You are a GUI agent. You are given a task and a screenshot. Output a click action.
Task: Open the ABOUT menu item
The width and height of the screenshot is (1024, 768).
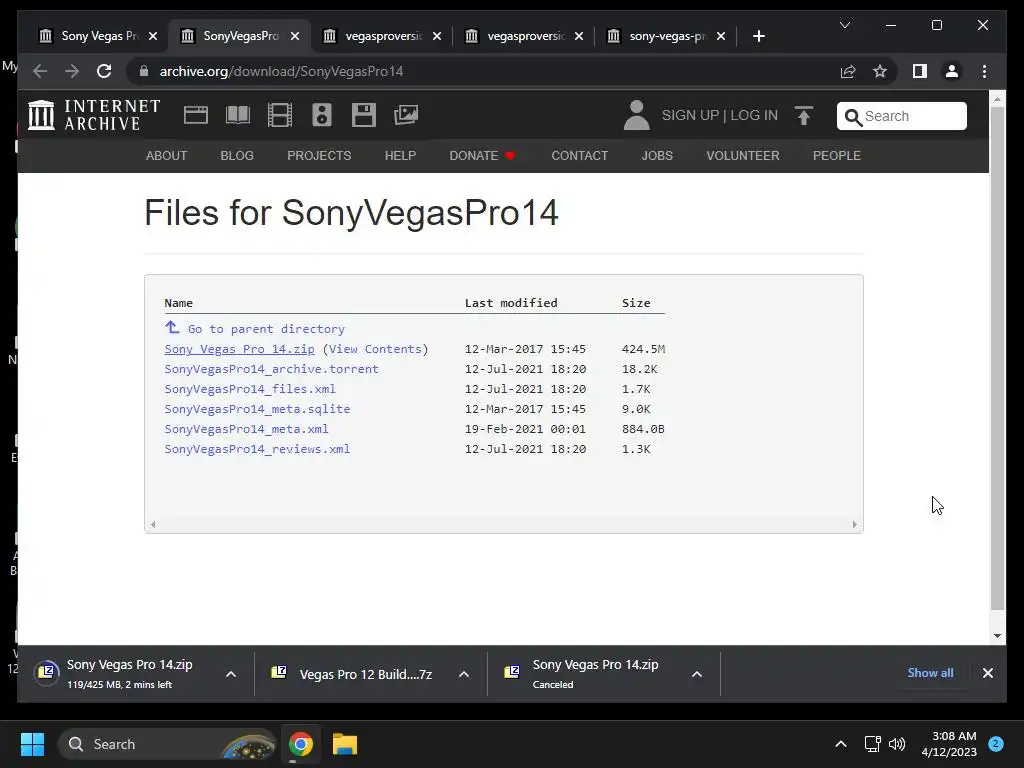click(167, 155)
